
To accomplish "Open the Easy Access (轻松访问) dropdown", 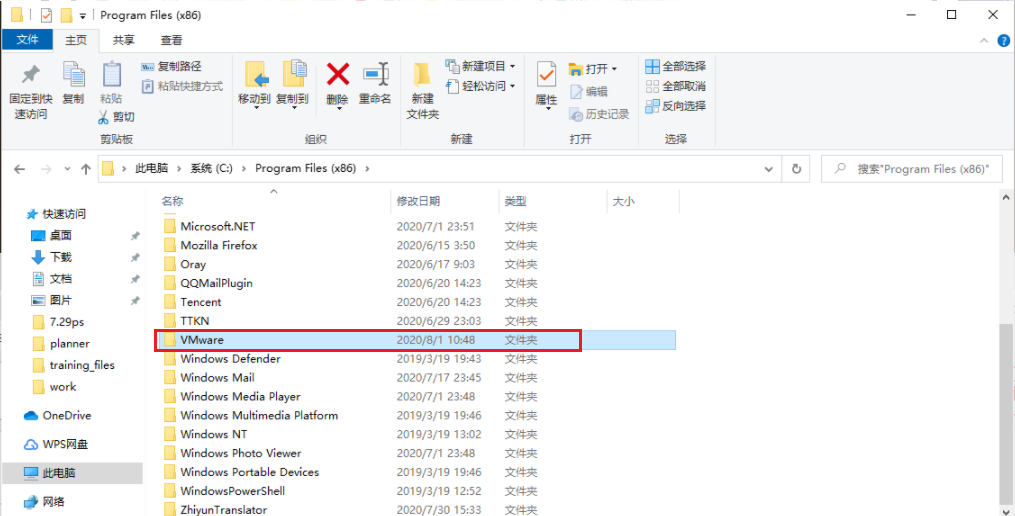I will pos(480,86).
